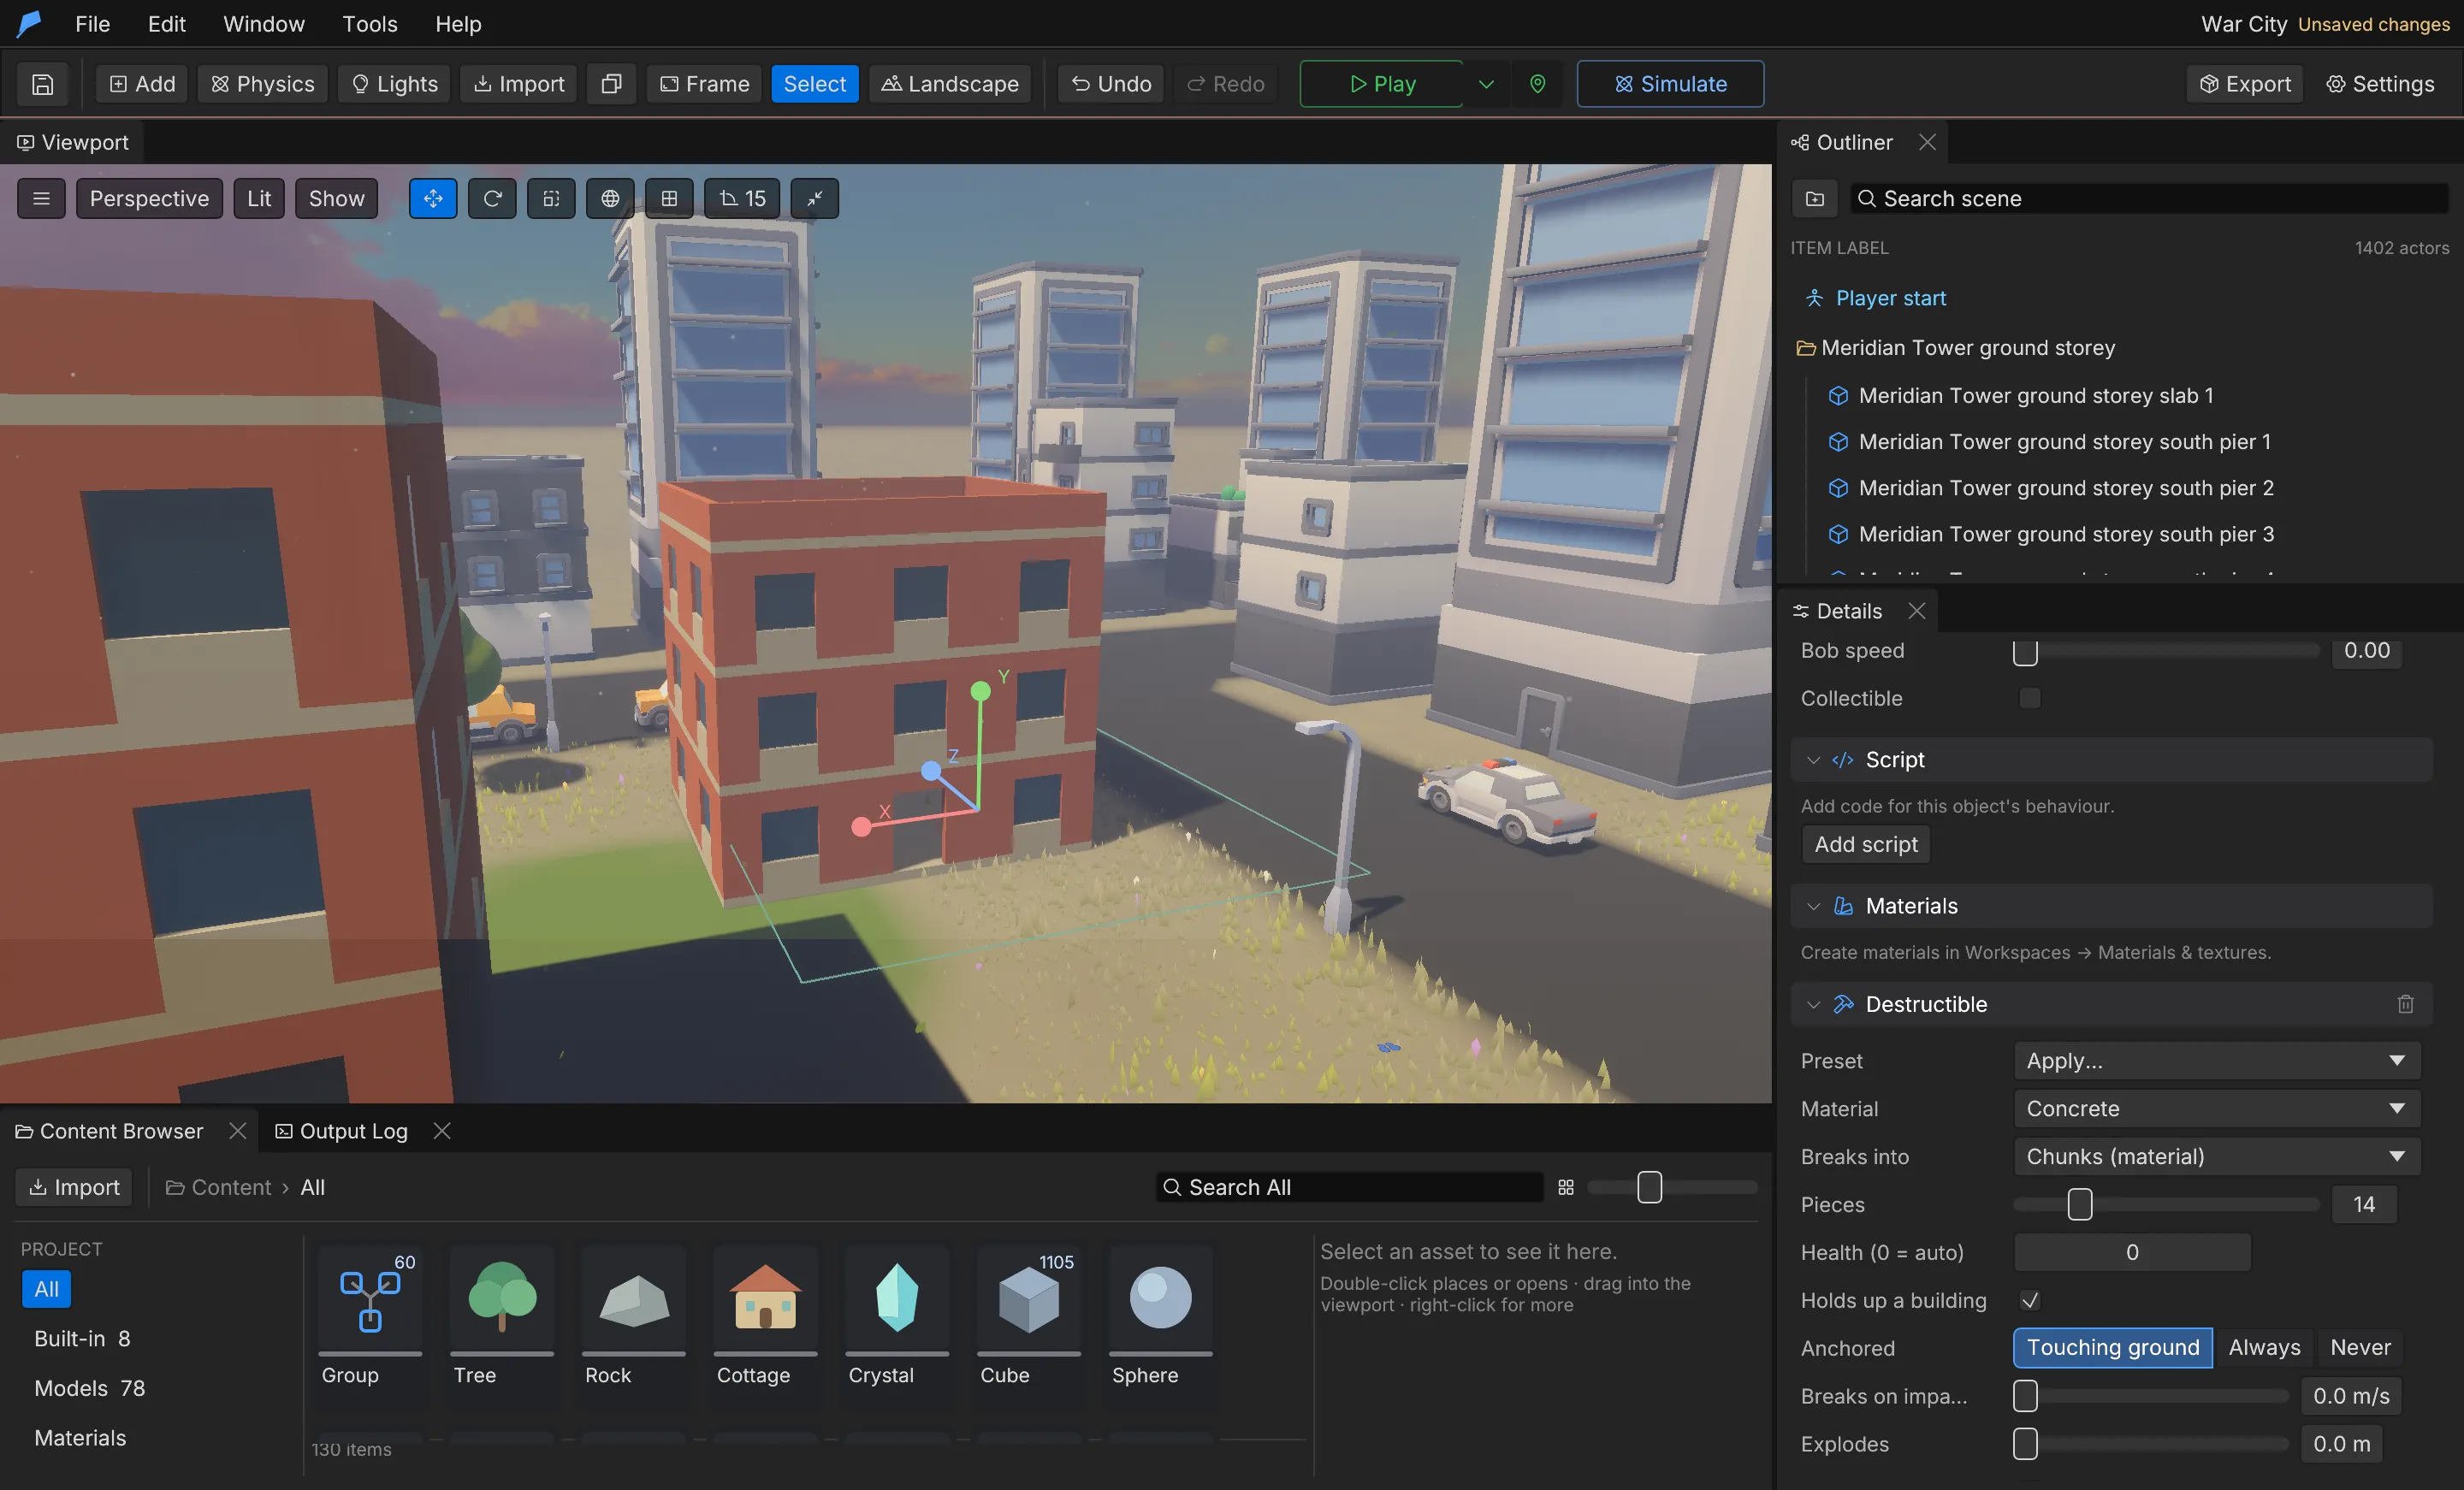Open the Breaks into dropdown

click(x=2216, y=1156)
